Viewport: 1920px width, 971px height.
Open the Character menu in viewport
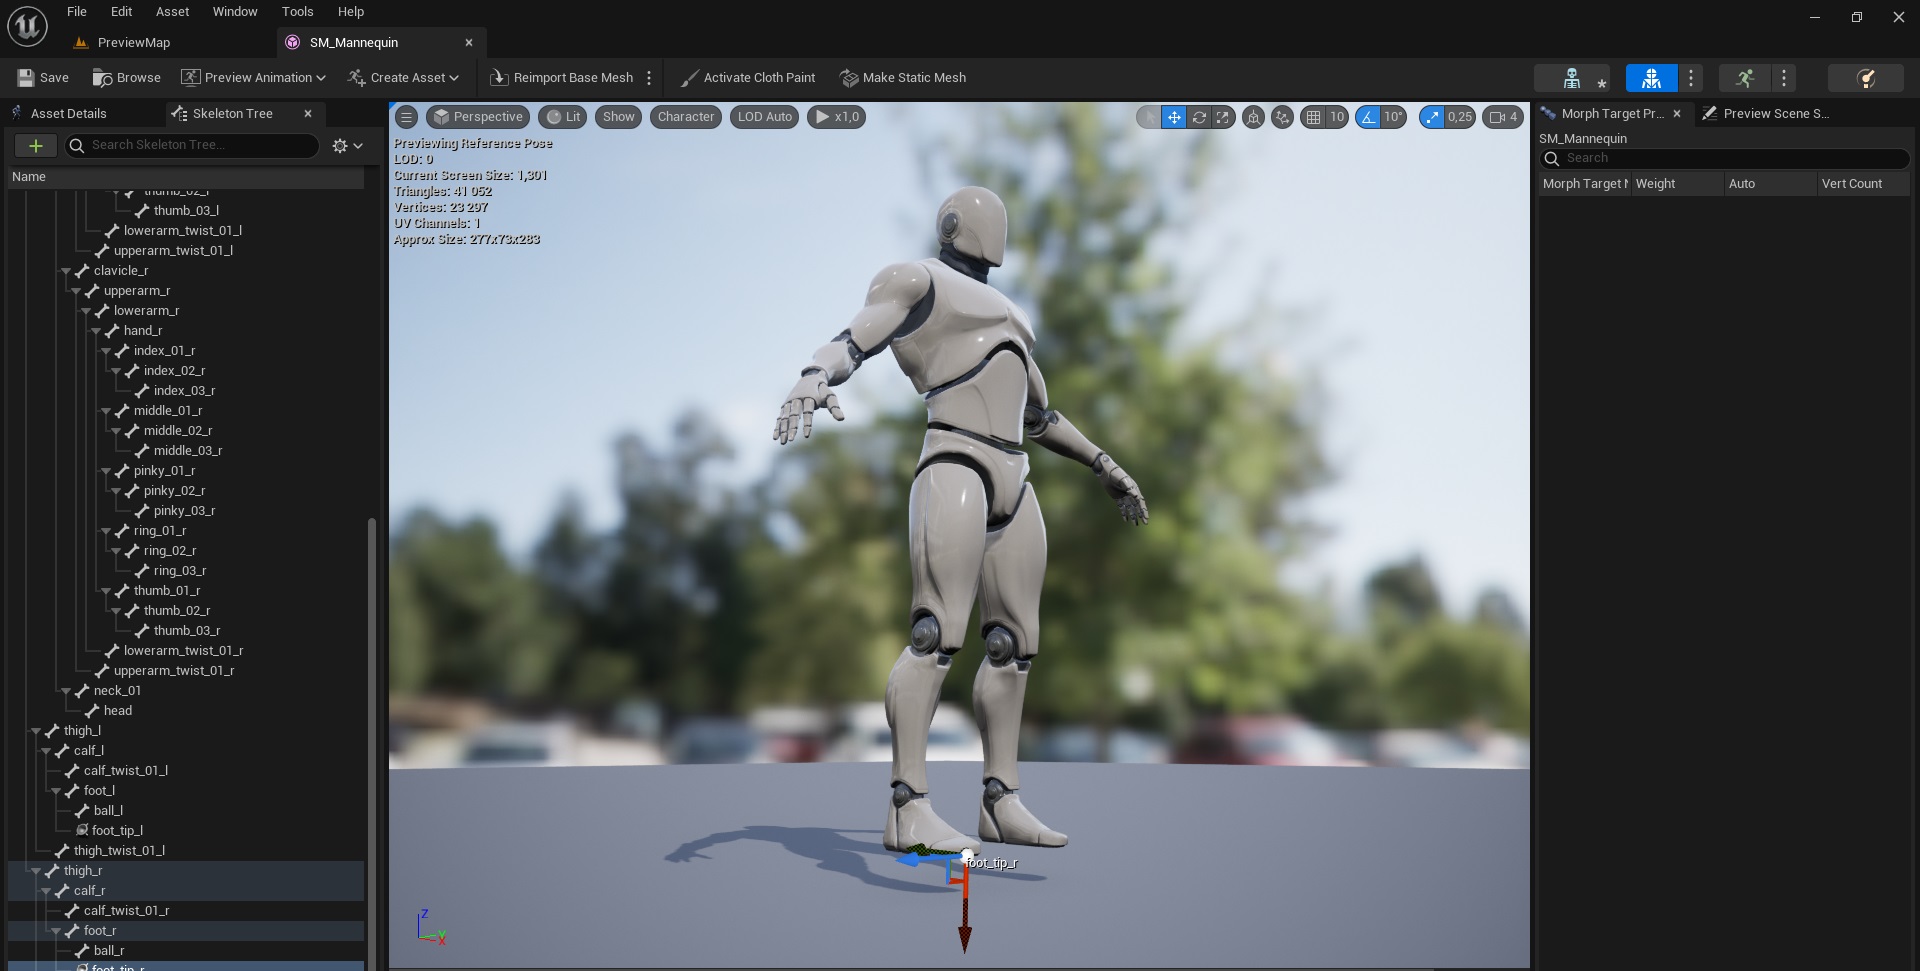[686, 117]
